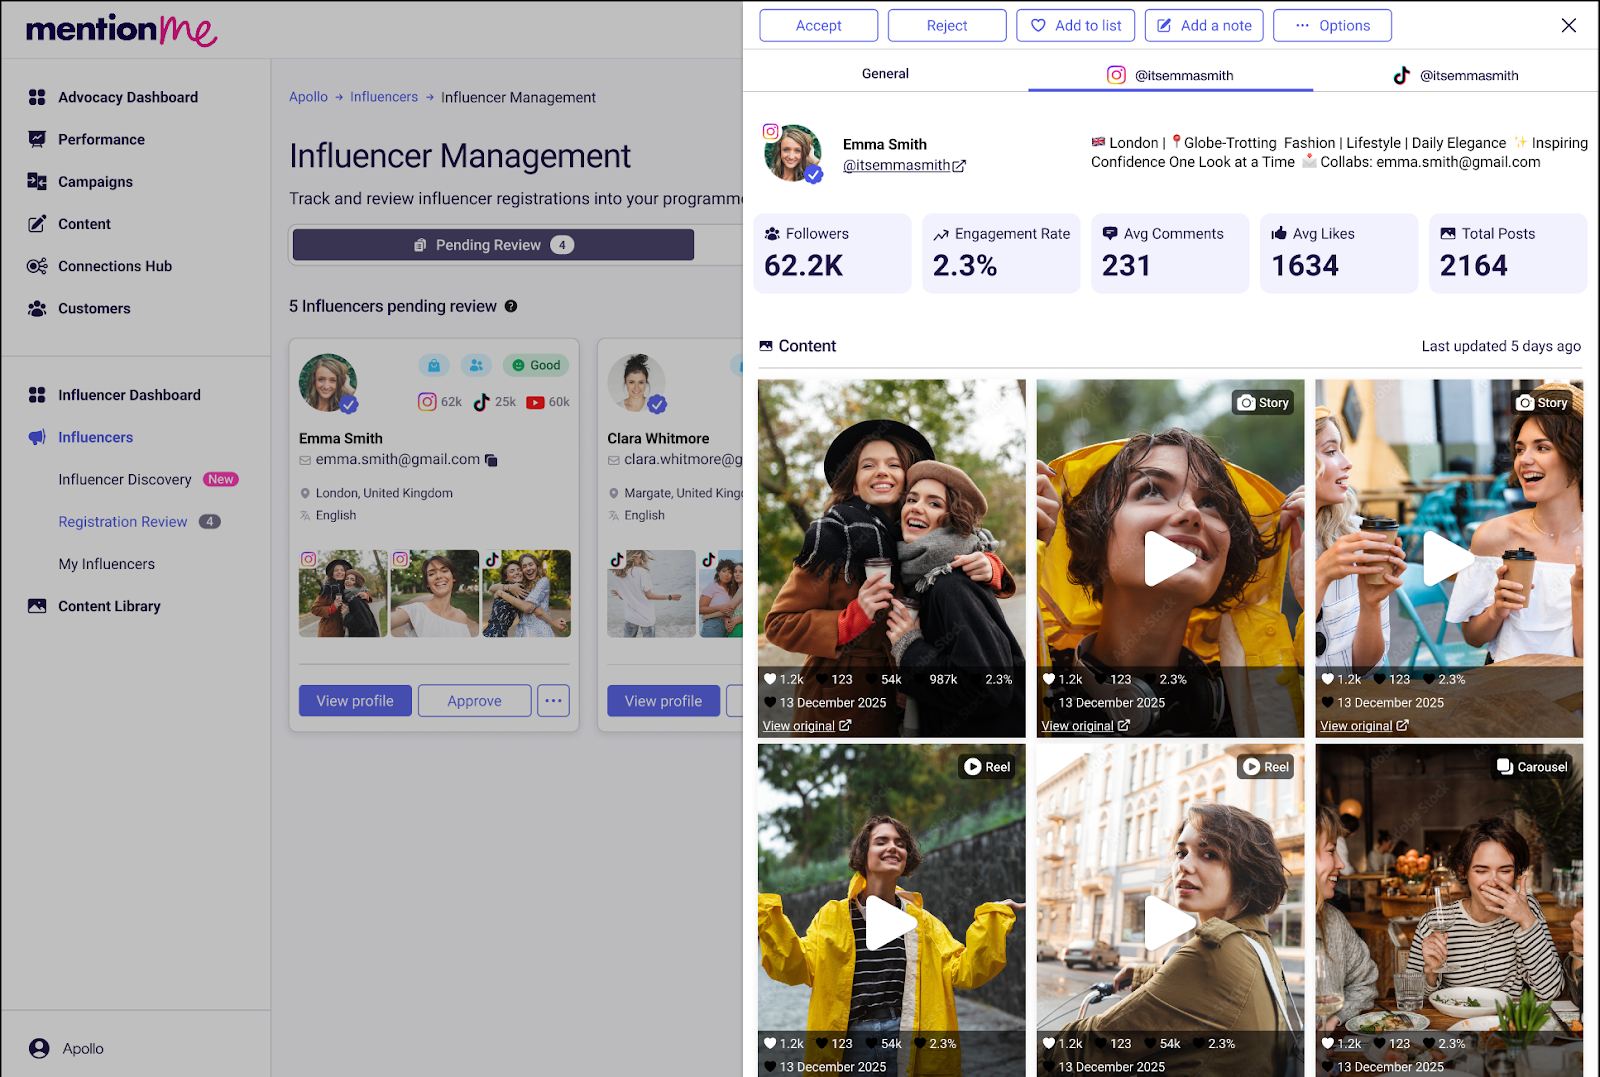The height and width of the screenshot is (1077, 1600).
Task: Go to Registration Review in the sidebar
Action: pyautogui.click(x=122, y=521)
